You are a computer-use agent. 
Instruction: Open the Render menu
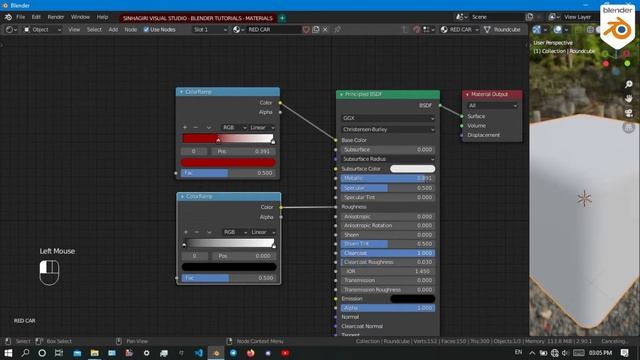(x=56, y=17)
